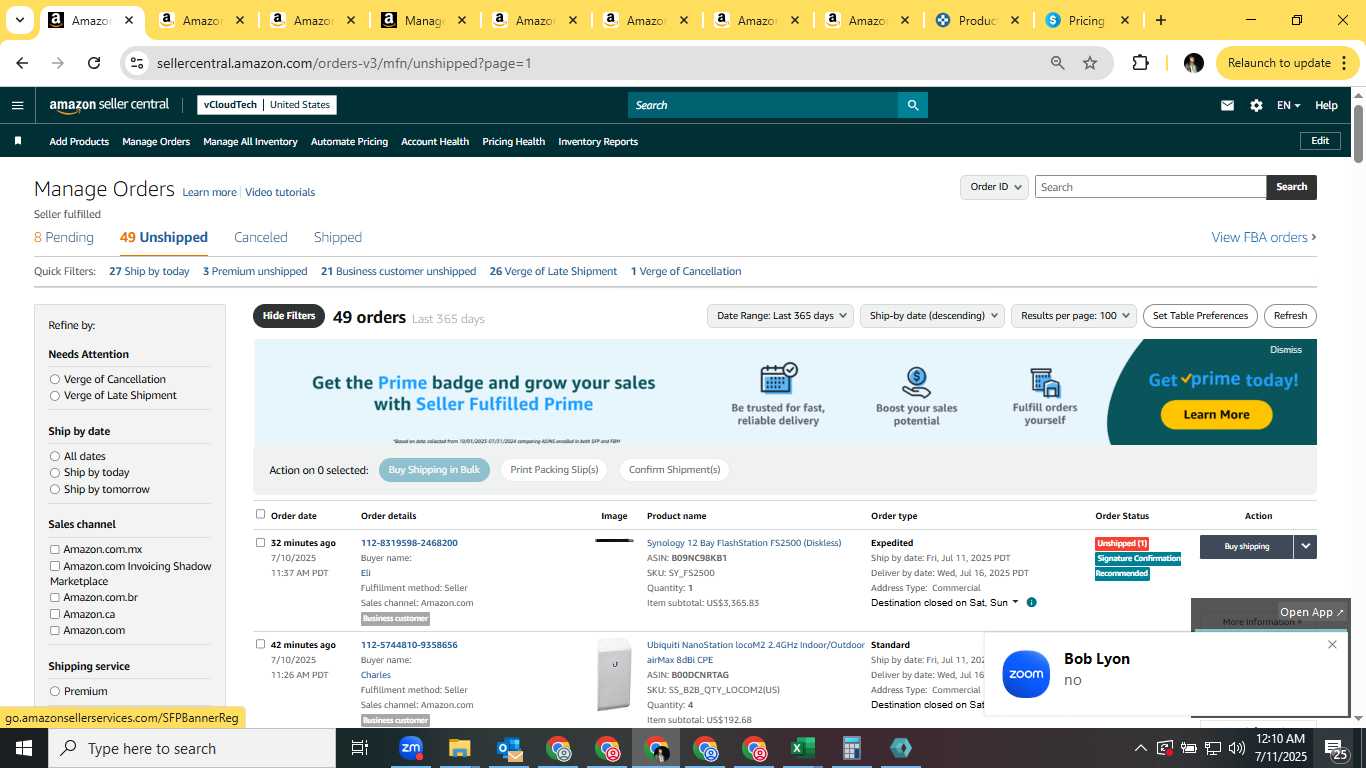1366x768 pixels.
Task: Open Excel from the taskbar
Action: pyautogui.click(x=803, y=748)
